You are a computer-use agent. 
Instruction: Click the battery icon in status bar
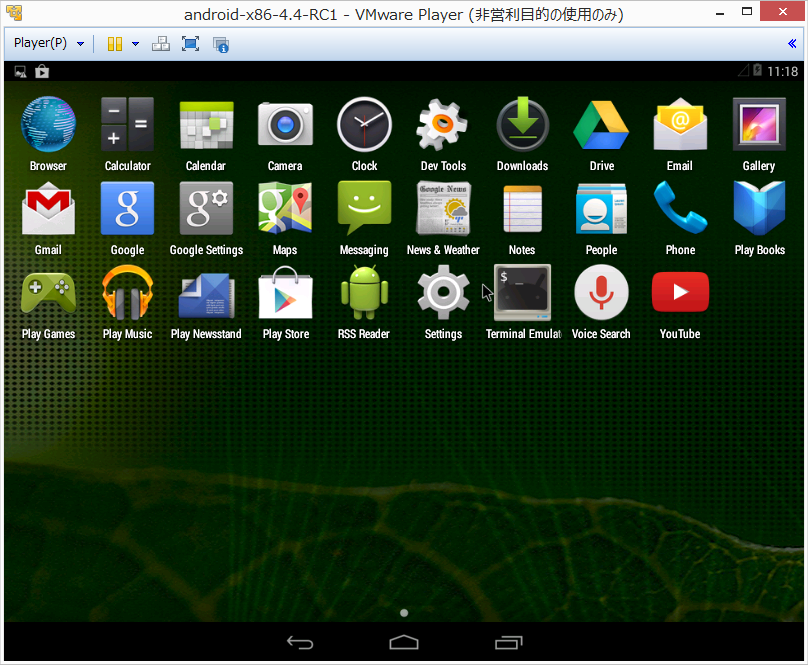click(x=757, y=70)
